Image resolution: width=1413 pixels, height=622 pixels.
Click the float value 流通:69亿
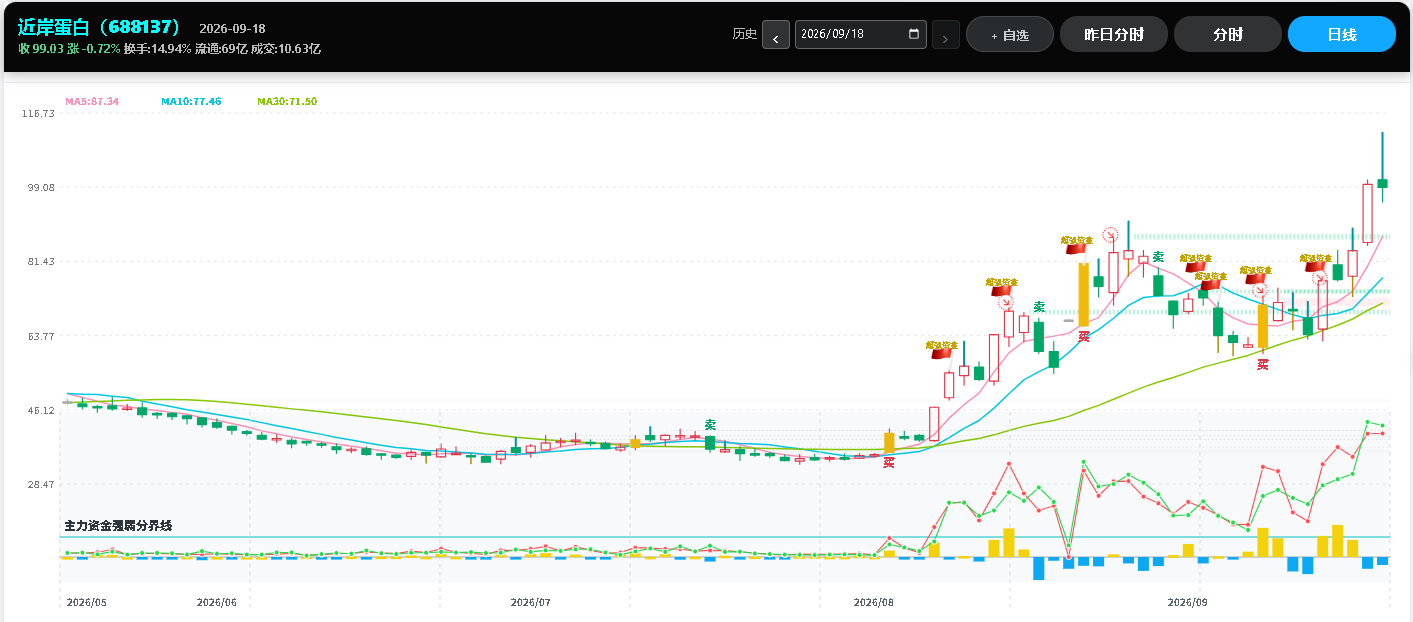click(x=221, y=49)
